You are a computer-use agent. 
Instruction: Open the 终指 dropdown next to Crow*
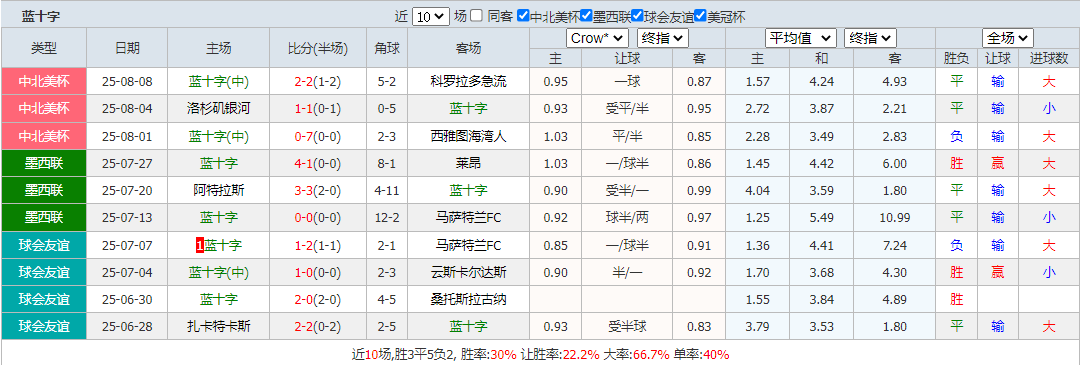pyautogui.click(x=663, y=38)
